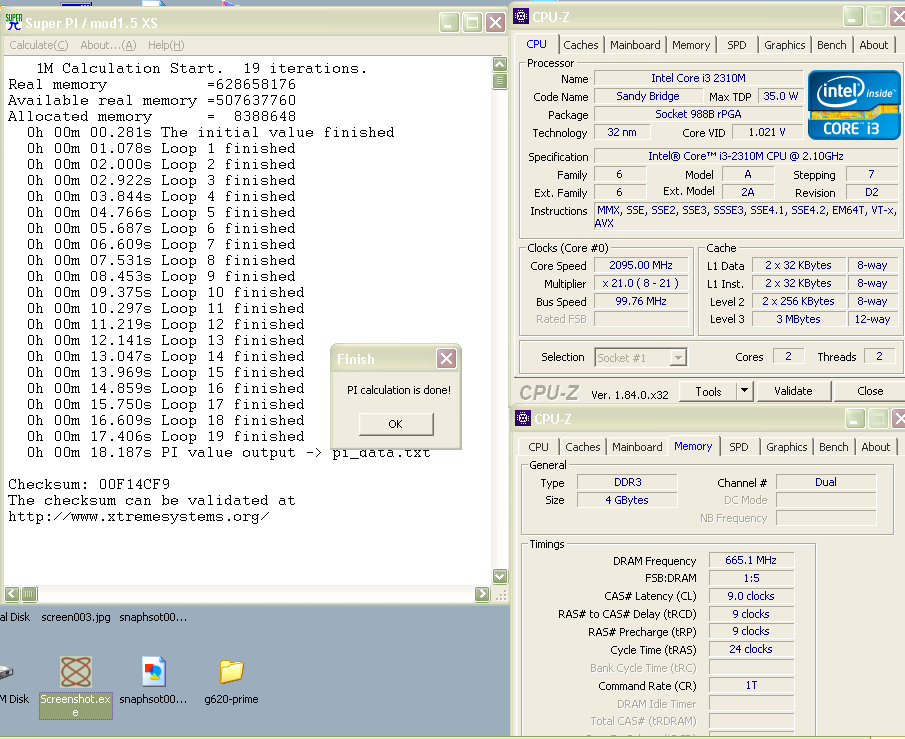
Task: Click the upper CPU-Z window title icon
Action: [x=521, y=16]
